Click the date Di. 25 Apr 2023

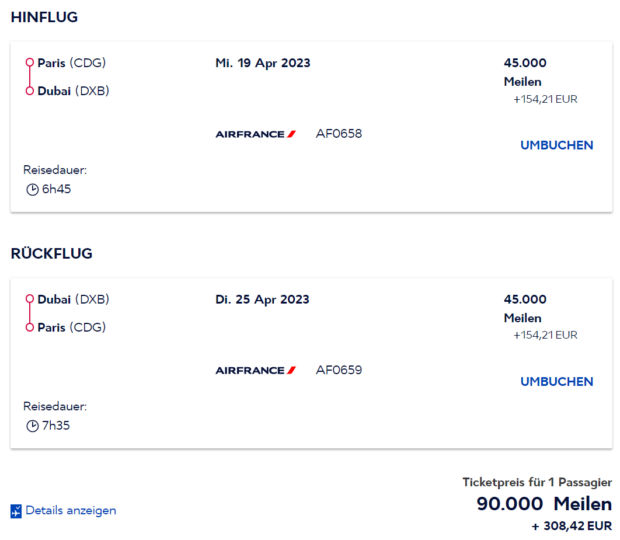click(262, 299)
